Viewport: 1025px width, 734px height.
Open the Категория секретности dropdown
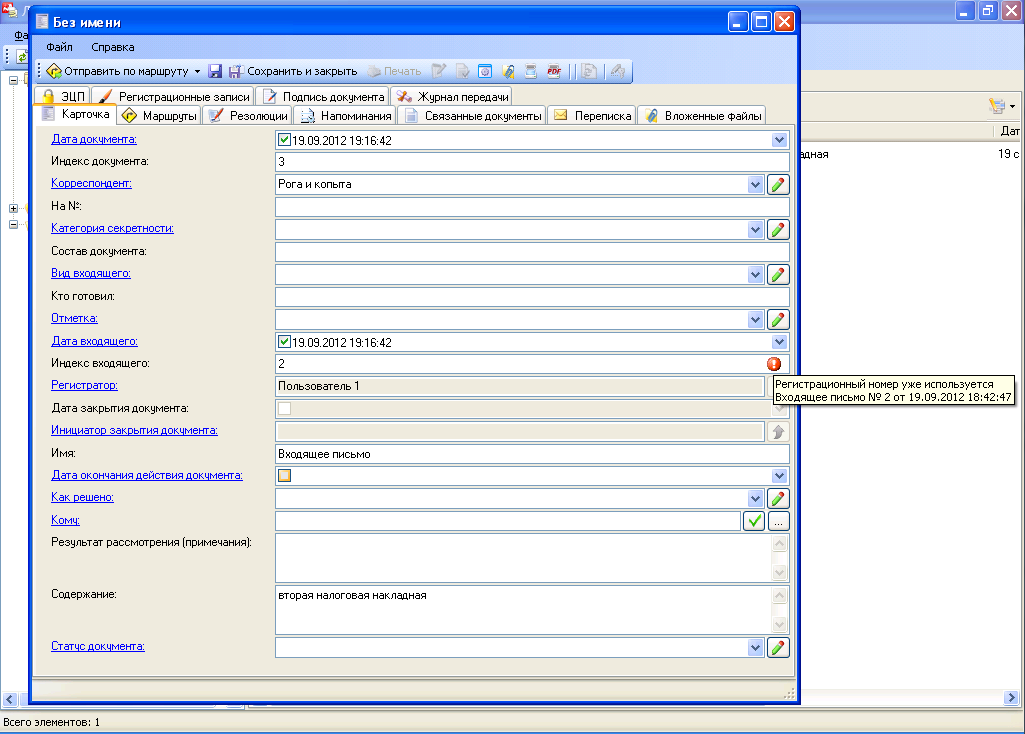[755, 230]
